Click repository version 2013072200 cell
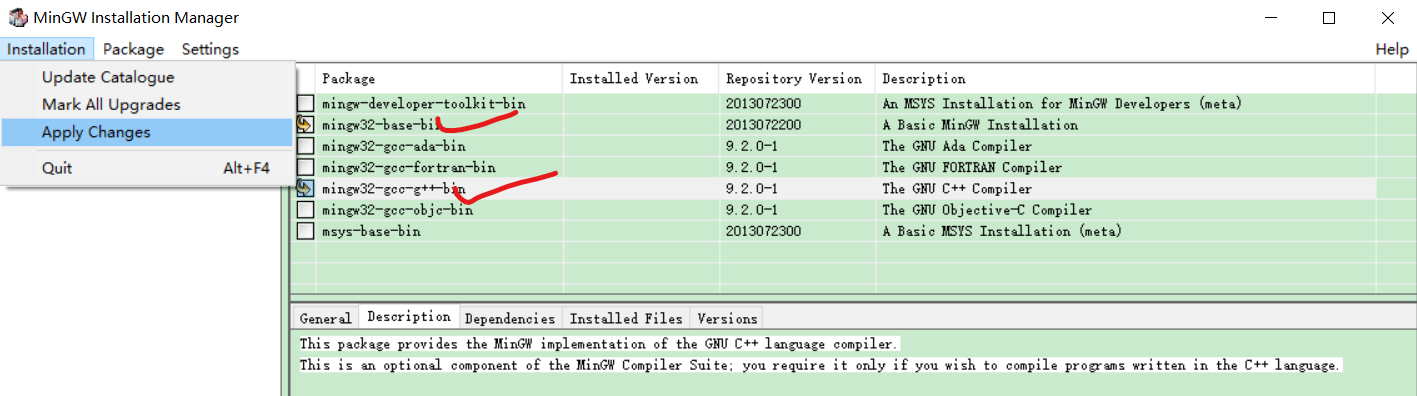 [764, 125]
